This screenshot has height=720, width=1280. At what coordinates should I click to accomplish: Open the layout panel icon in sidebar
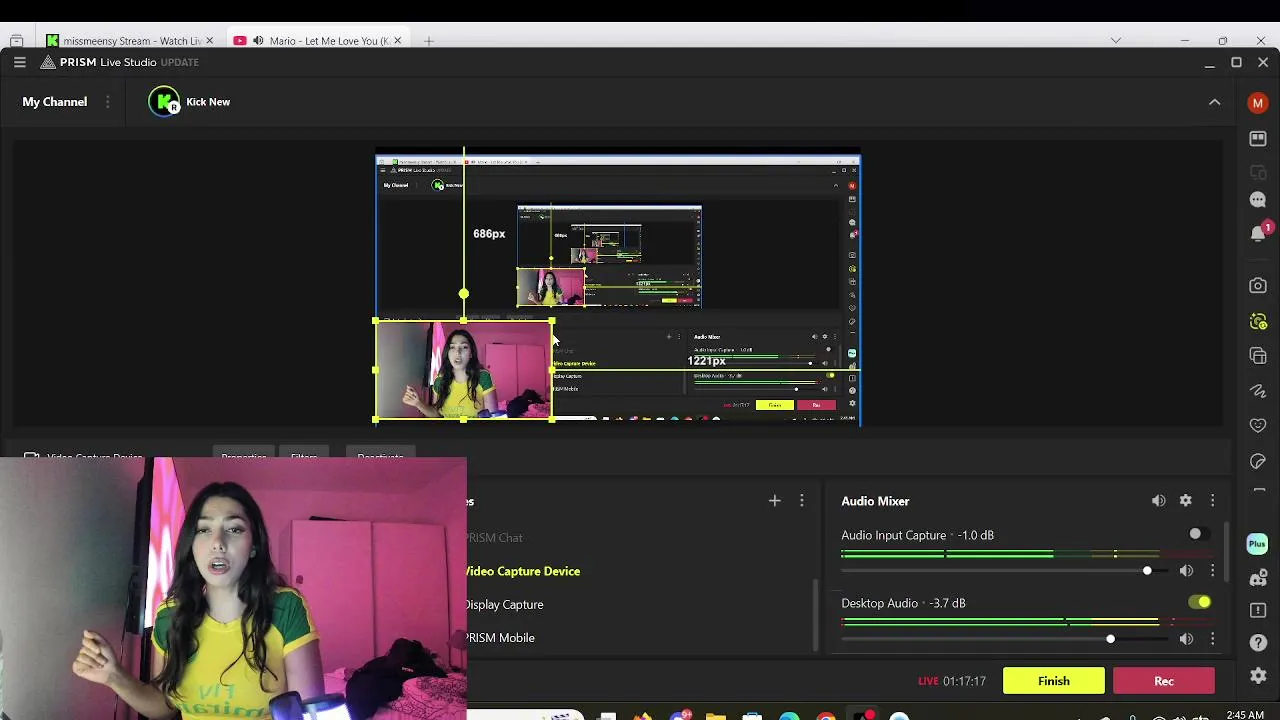coord(1258,139)
